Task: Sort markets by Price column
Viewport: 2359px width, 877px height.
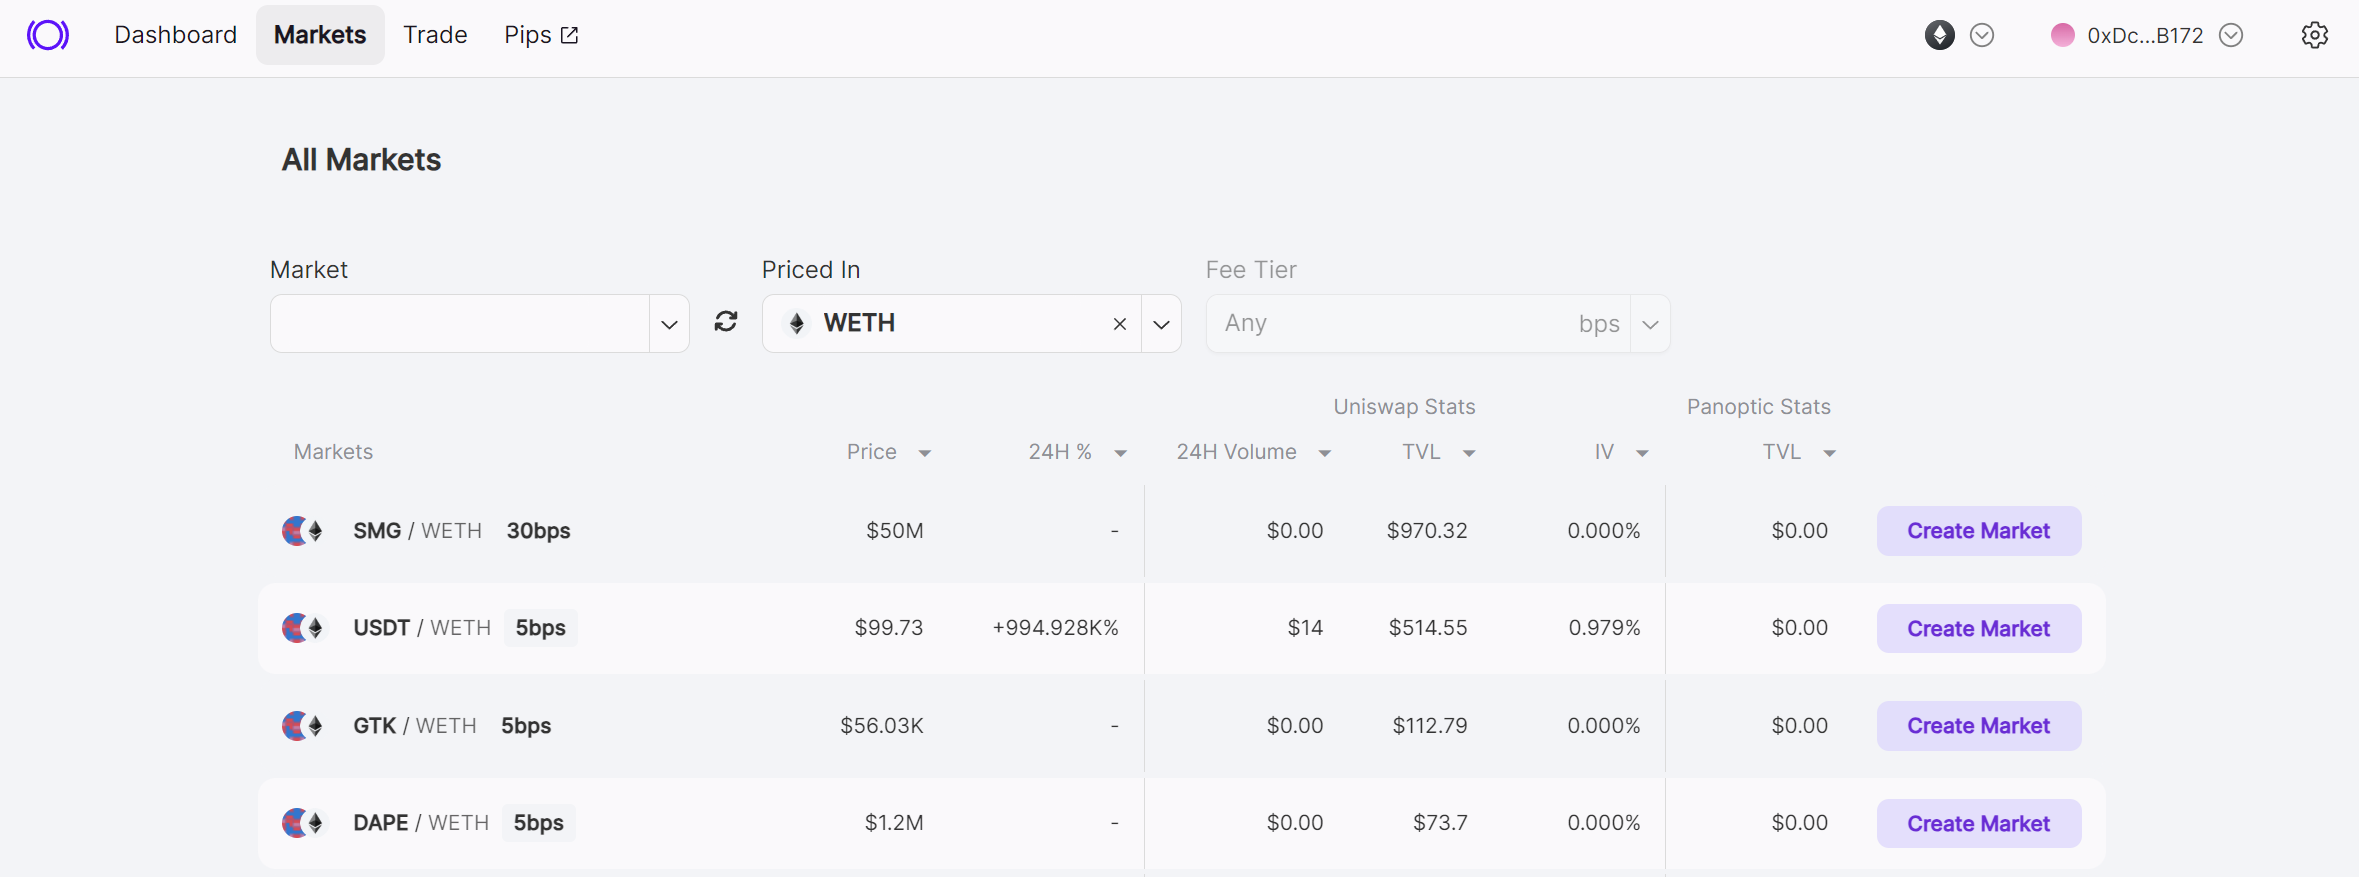Action: coord(888,452)
